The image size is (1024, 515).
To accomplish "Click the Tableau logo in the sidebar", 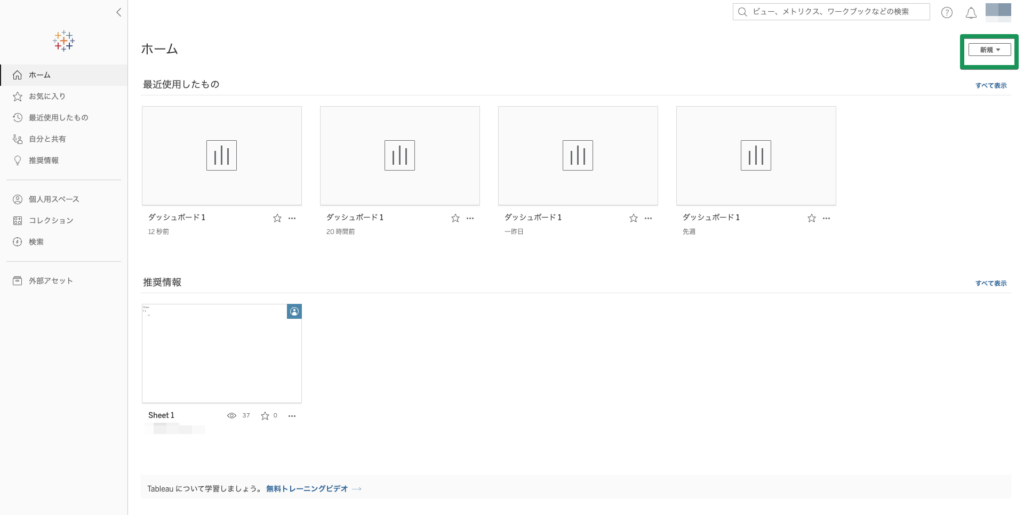I will [63, 41].
